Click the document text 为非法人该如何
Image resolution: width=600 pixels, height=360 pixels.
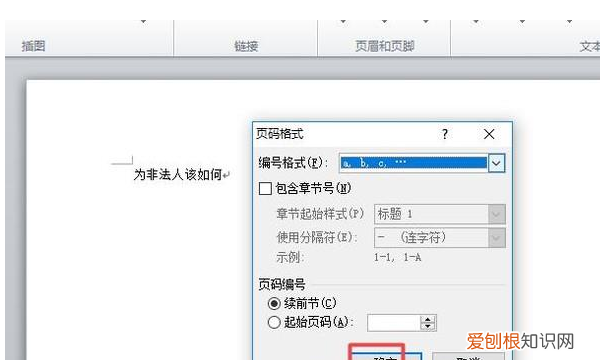tap(178, 175)
